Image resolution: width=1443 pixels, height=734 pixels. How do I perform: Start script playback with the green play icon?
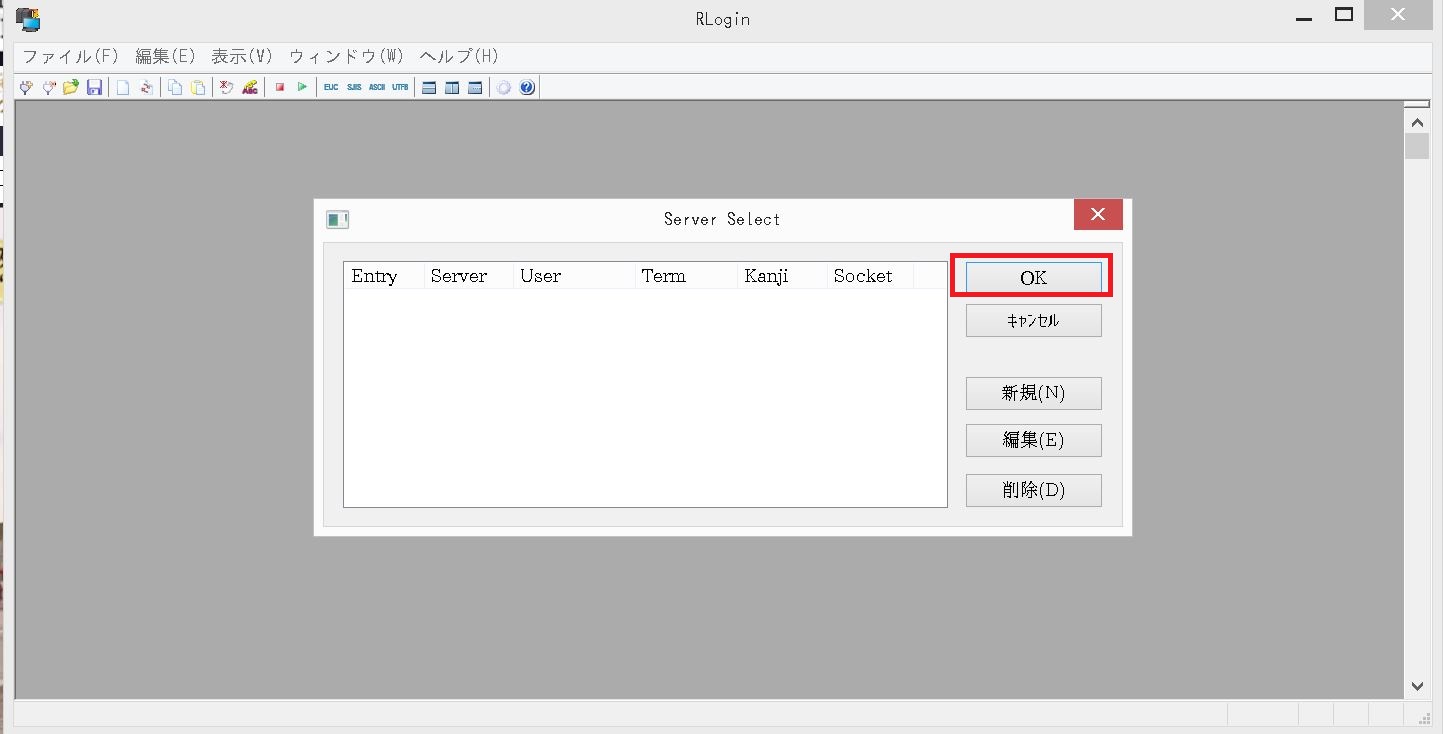(302, 87)
